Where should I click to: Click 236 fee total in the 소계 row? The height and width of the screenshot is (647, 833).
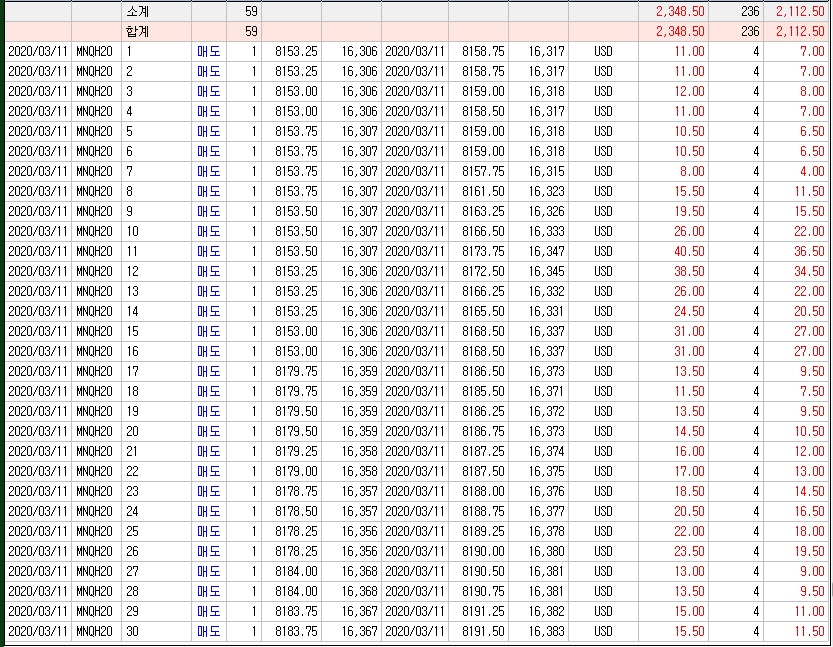750,11
